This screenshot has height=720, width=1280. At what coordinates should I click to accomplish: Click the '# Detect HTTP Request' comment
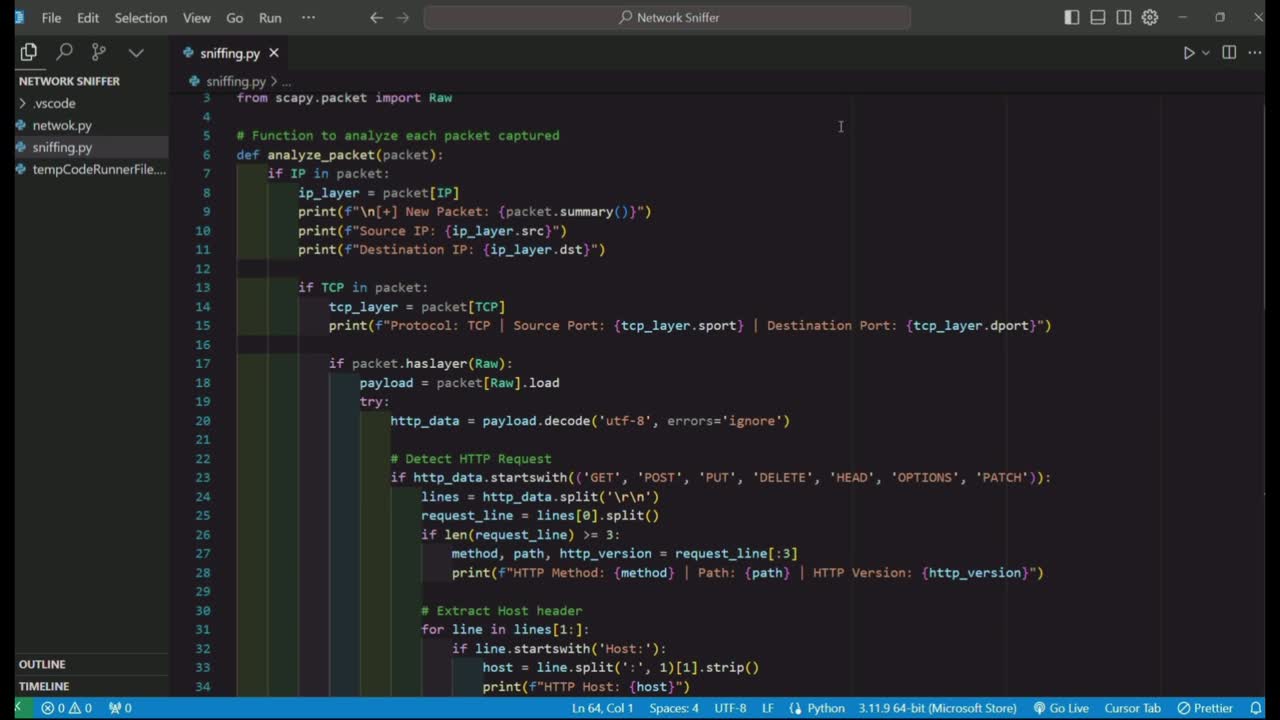click(471, 459)
